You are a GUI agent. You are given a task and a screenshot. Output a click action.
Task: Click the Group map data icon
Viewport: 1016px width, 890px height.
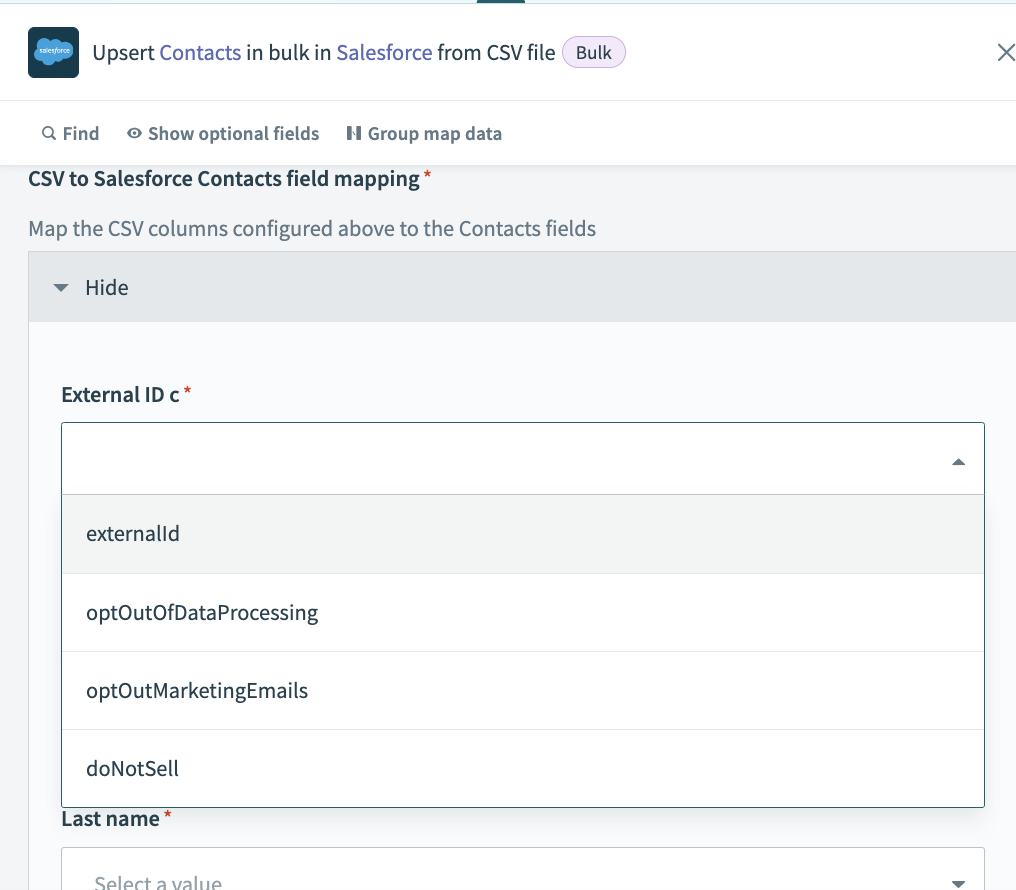(x=354, y=133)
